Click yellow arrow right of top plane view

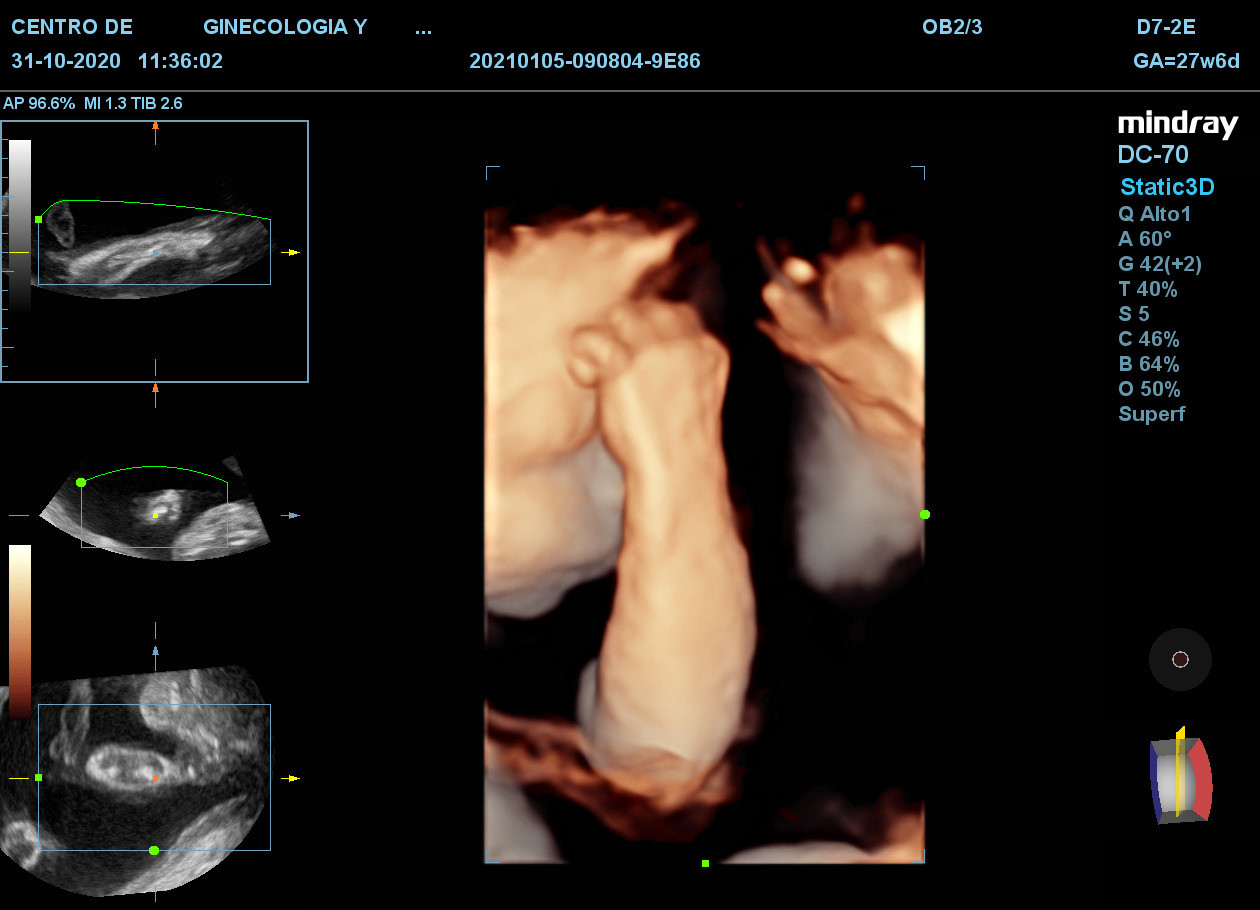(x=290, y=252)
